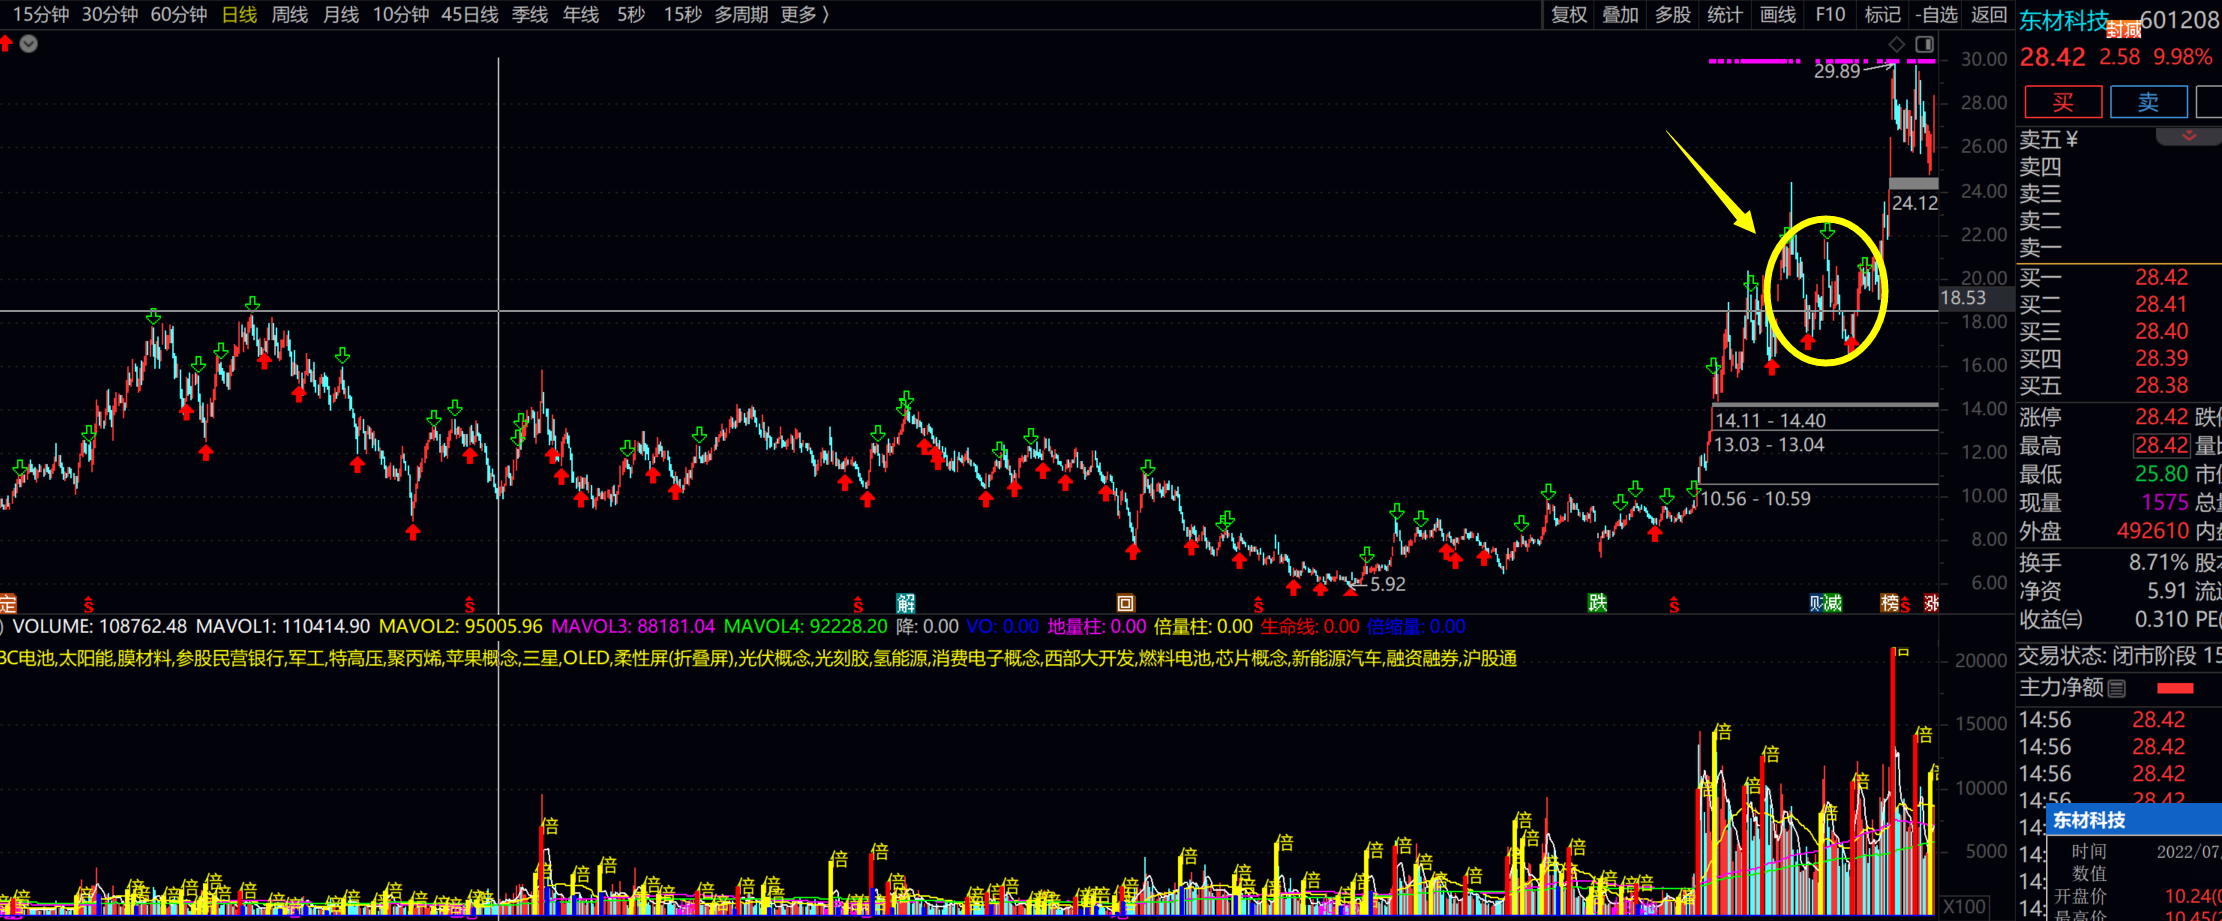The image size is (2222, 921).
Task: Click the square 回 marker icon on the timeline
Action: [x=1125, y=602]
